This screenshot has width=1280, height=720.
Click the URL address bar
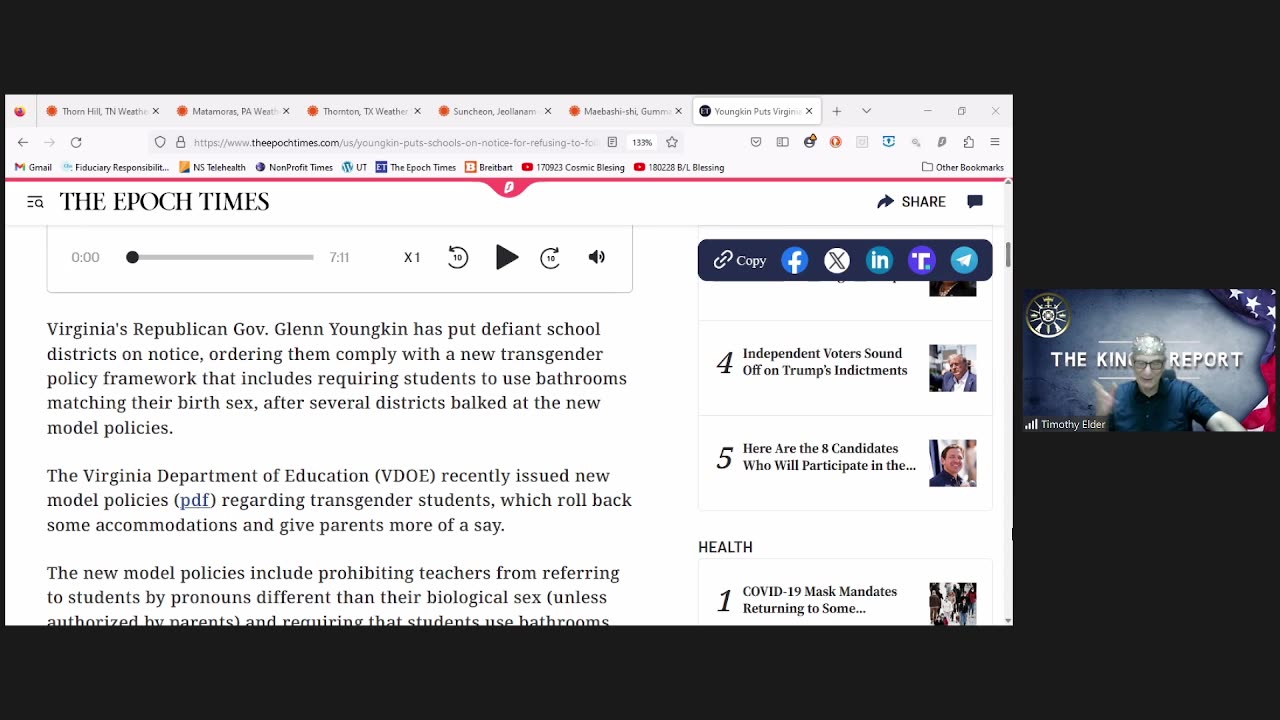tap(395, 142)
